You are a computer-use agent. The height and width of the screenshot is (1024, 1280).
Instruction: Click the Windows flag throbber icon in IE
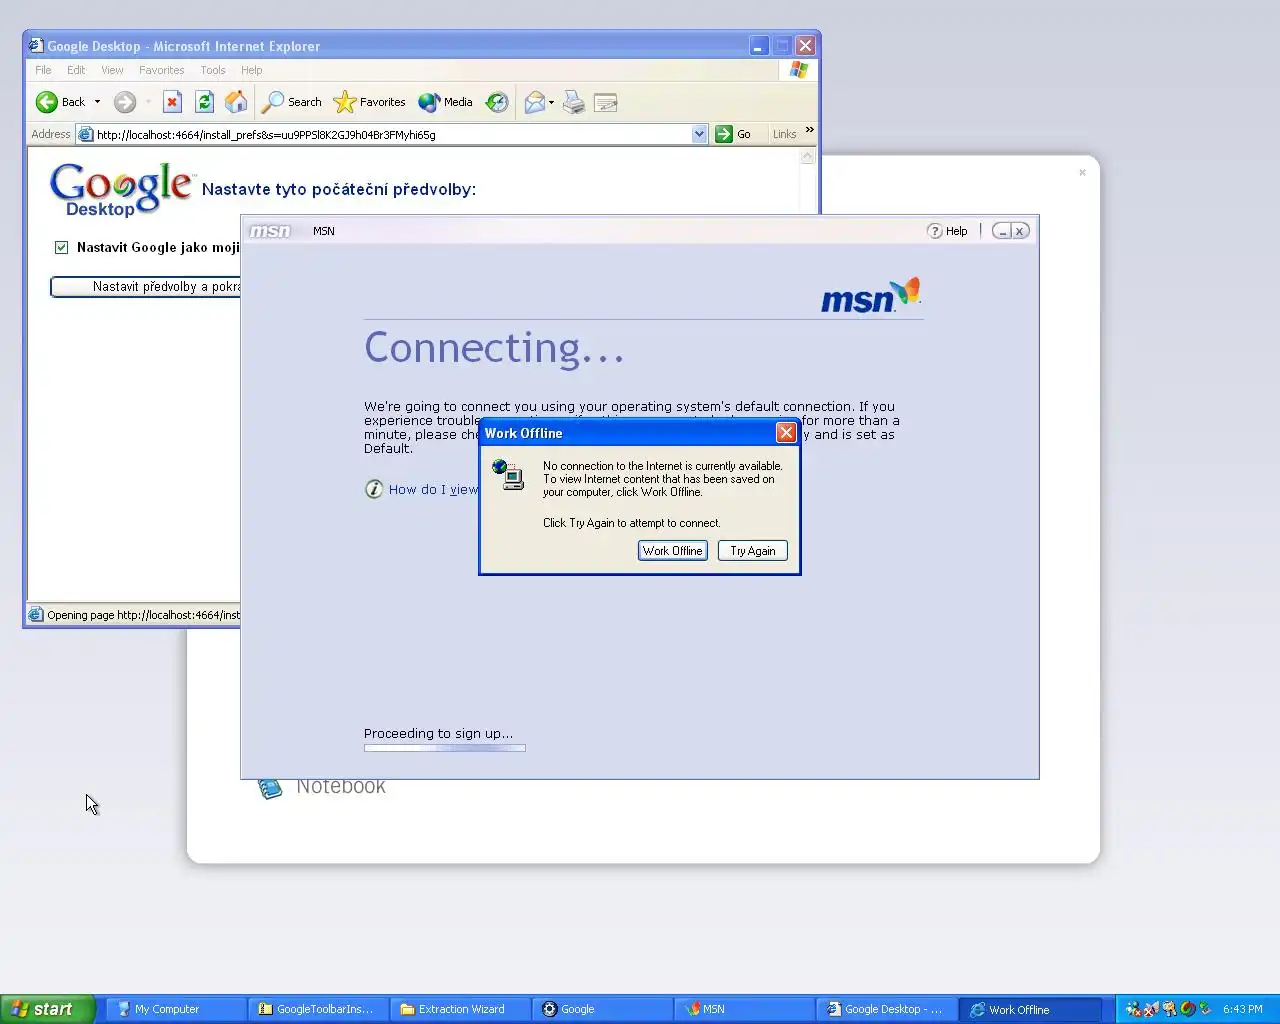798,70
